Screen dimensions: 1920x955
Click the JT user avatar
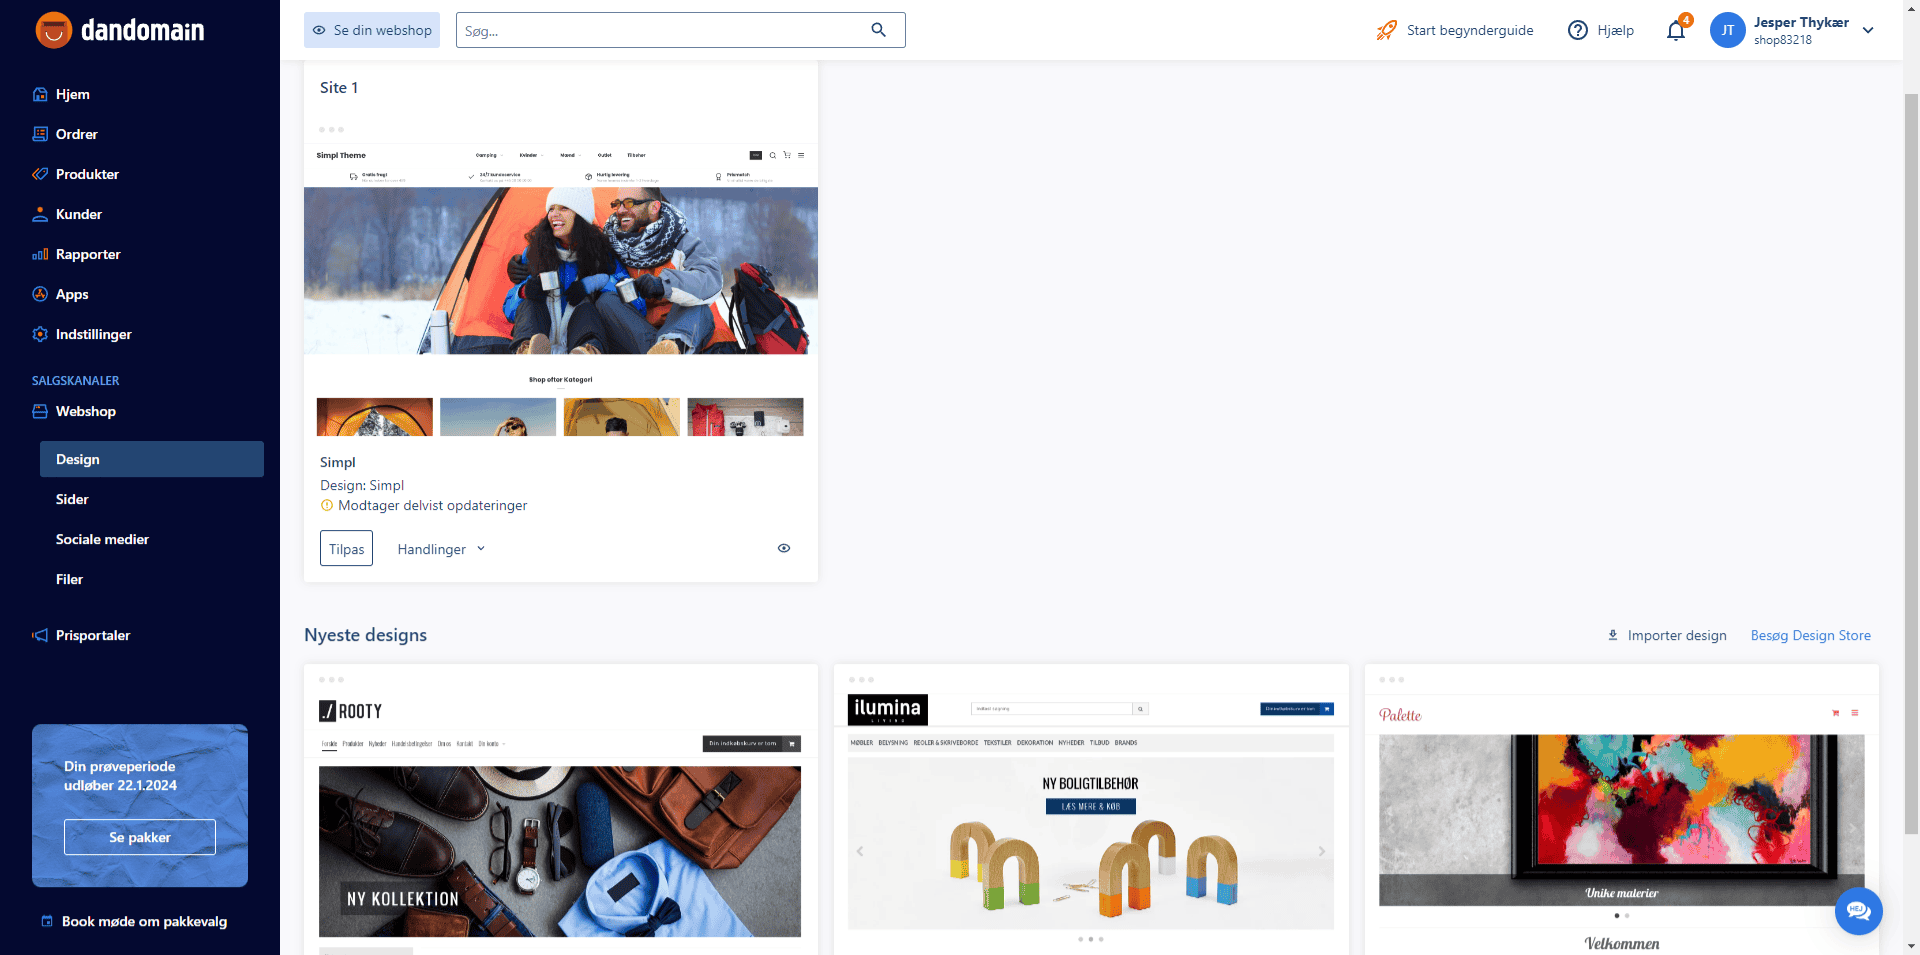(1727, 30)
